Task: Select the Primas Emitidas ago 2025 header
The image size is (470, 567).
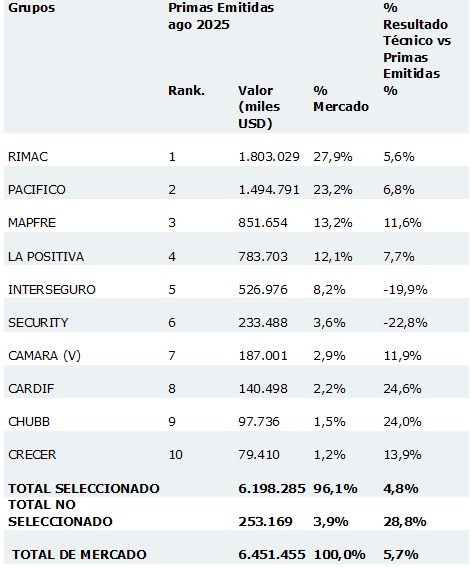Action: [x=221, y=16]
